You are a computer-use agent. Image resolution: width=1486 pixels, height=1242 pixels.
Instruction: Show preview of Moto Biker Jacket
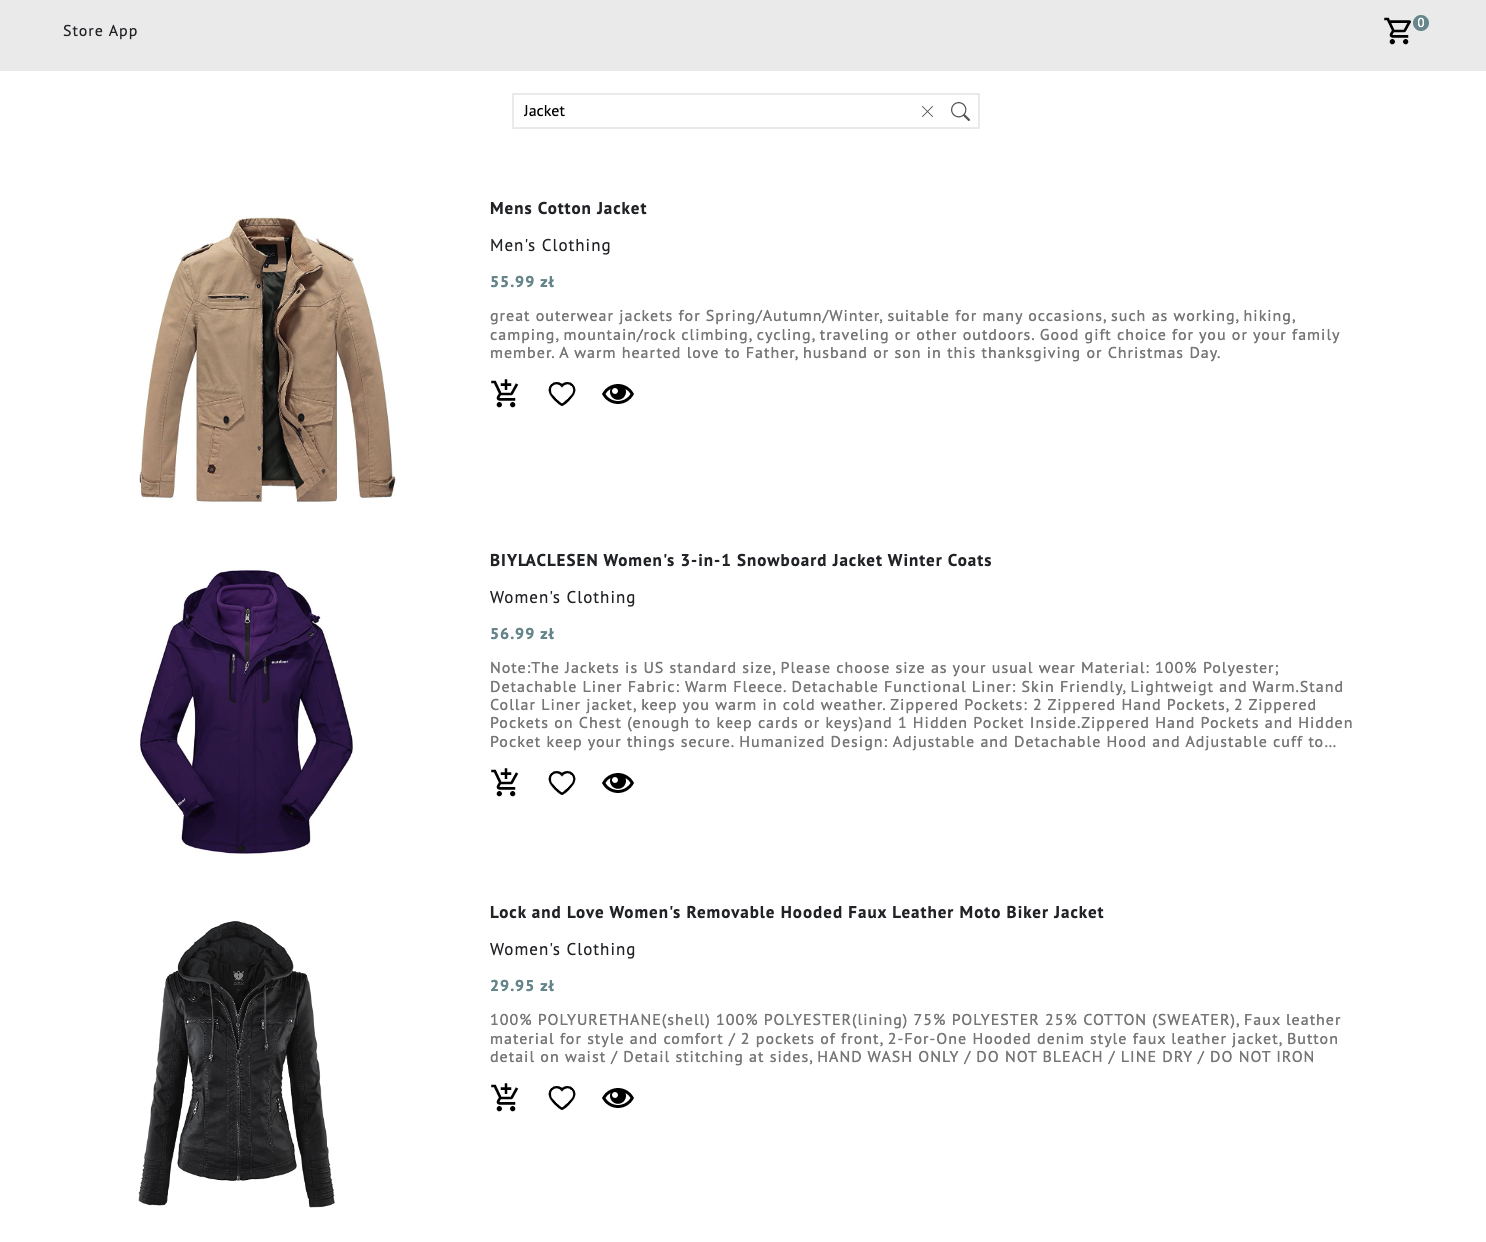click(618, 1097)
